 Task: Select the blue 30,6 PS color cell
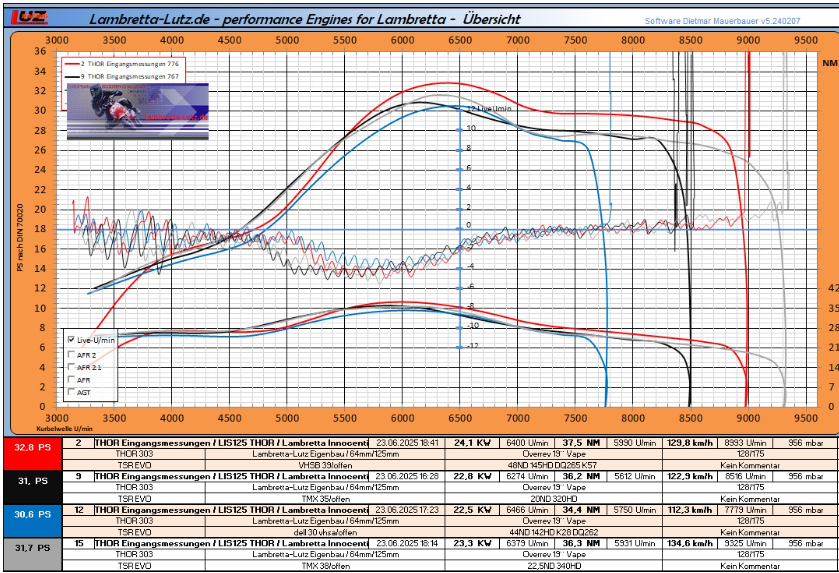(33, 520)
